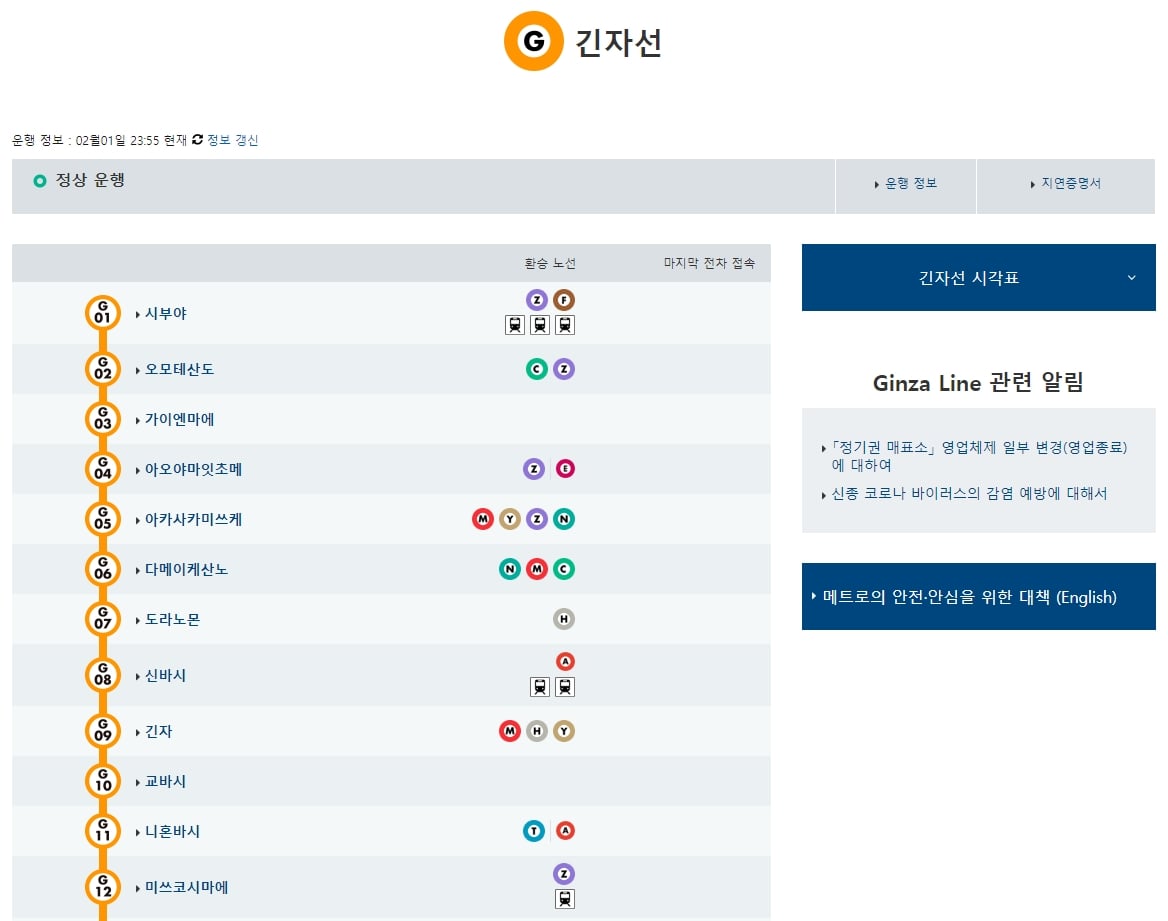The image size is (1168, 921).
Task: Click the refresh icon beside 정보 갱신
Action: click(x=197, y=139)
